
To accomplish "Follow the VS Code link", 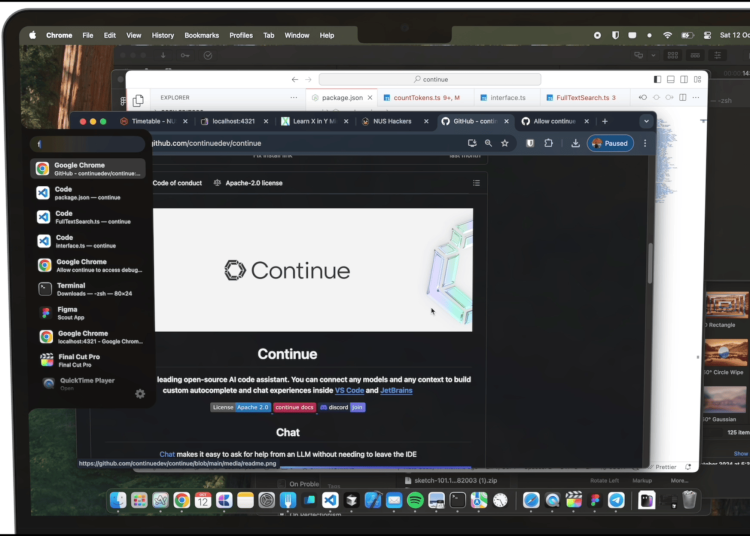I will point(349,390).
